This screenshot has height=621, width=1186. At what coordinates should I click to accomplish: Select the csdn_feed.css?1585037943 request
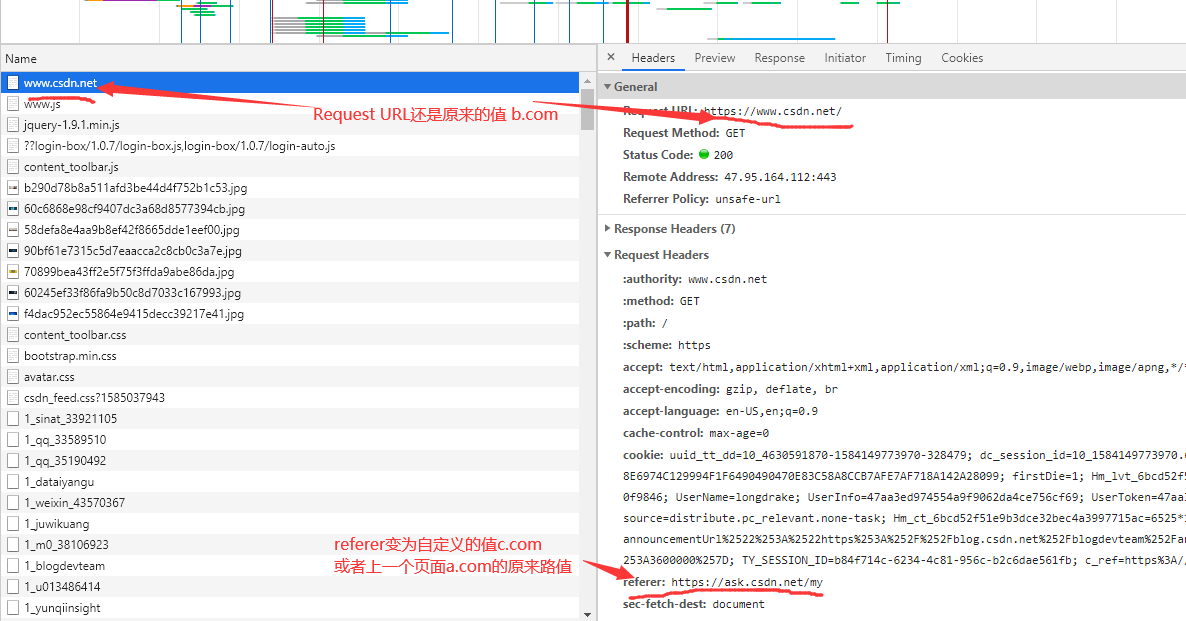(290, 398)
